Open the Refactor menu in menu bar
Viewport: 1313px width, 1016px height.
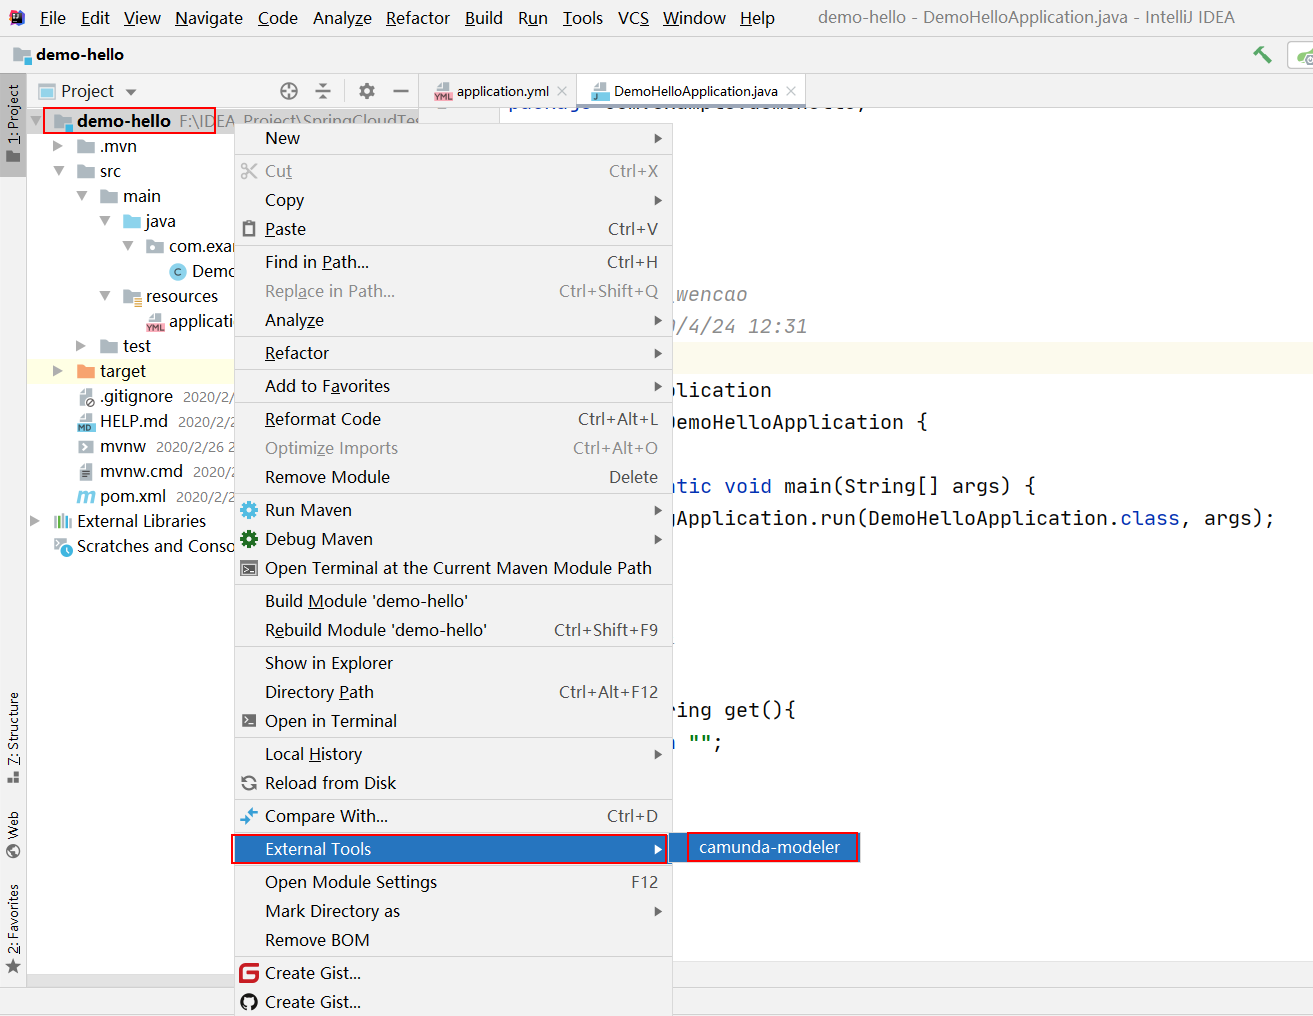click(x=418, y=18)
